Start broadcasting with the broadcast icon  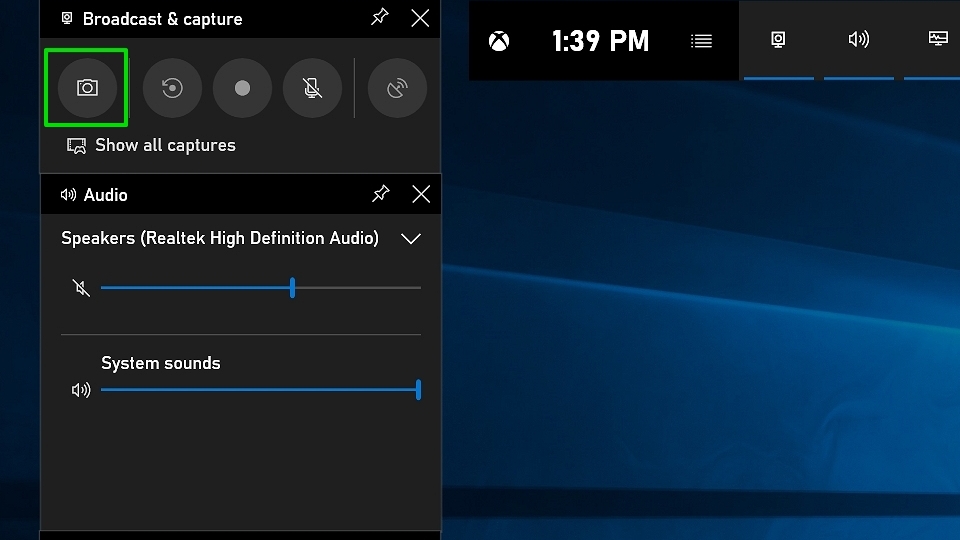[397, 88]
